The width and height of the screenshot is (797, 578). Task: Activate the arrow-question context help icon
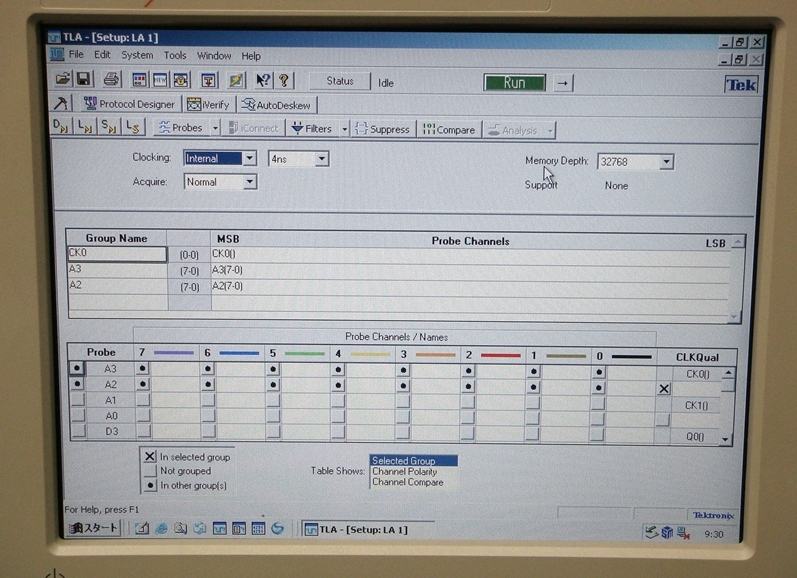[x=263, y=80]
